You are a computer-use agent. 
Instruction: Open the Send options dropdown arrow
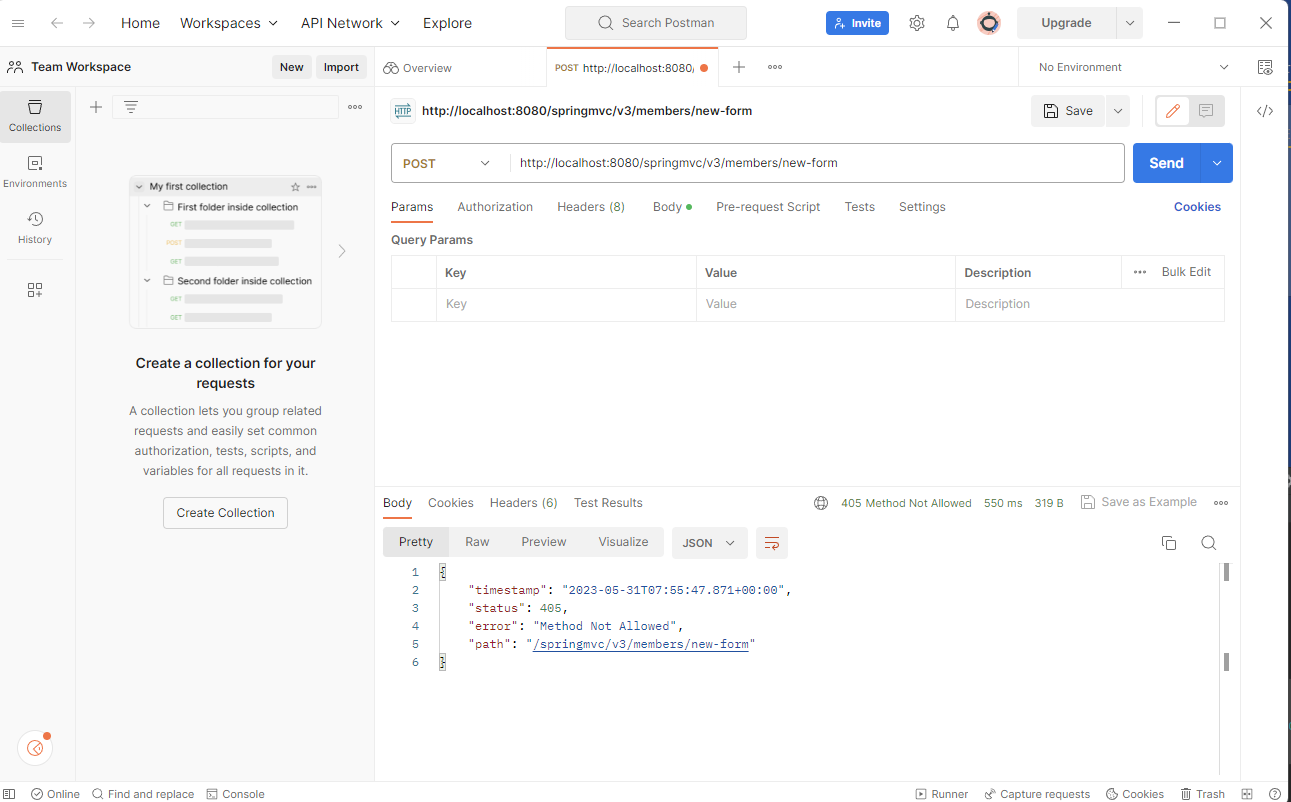[x=1217, y=163]
